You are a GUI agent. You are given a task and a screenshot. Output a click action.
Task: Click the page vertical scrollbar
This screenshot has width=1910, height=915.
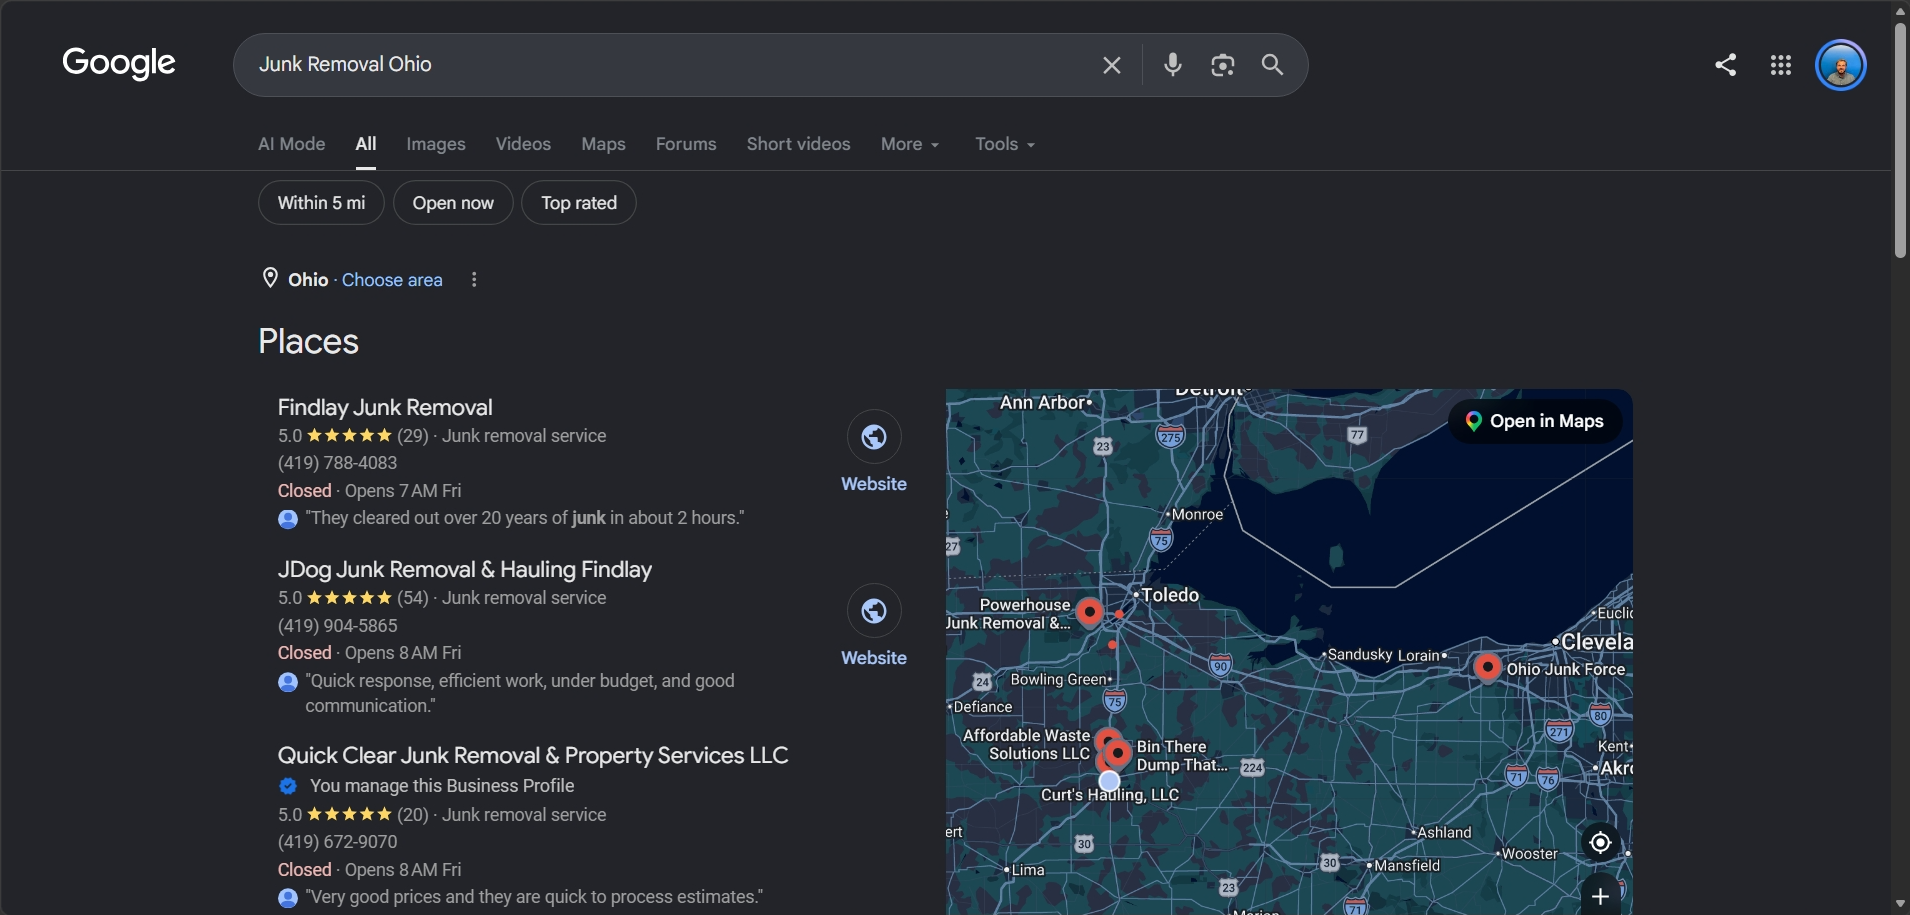[1900, 140]
